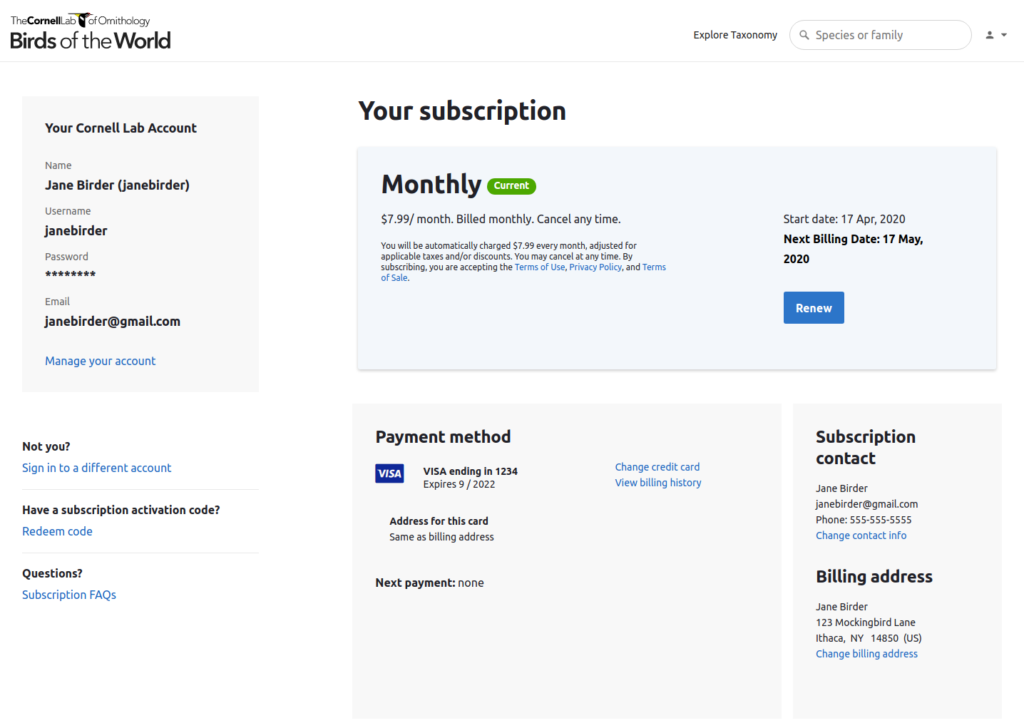This screenshot has height=728, width=1024.
Task: Click Same as billing address text
Action: (x=441, y=537)
